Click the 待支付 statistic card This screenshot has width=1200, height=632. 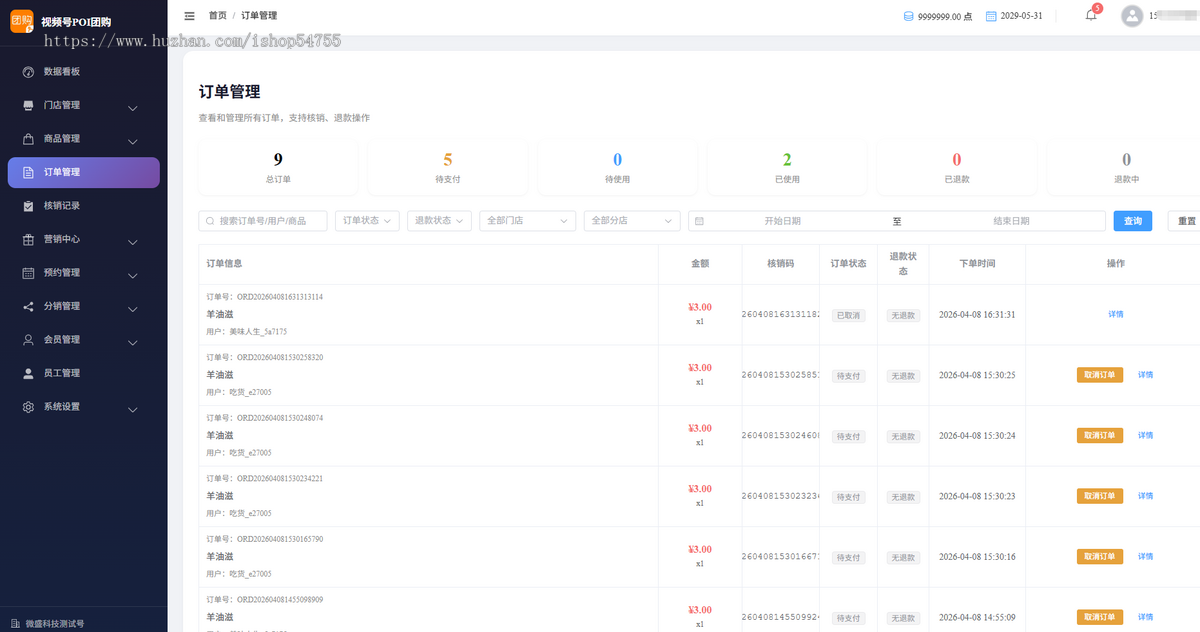coord(448,167)
